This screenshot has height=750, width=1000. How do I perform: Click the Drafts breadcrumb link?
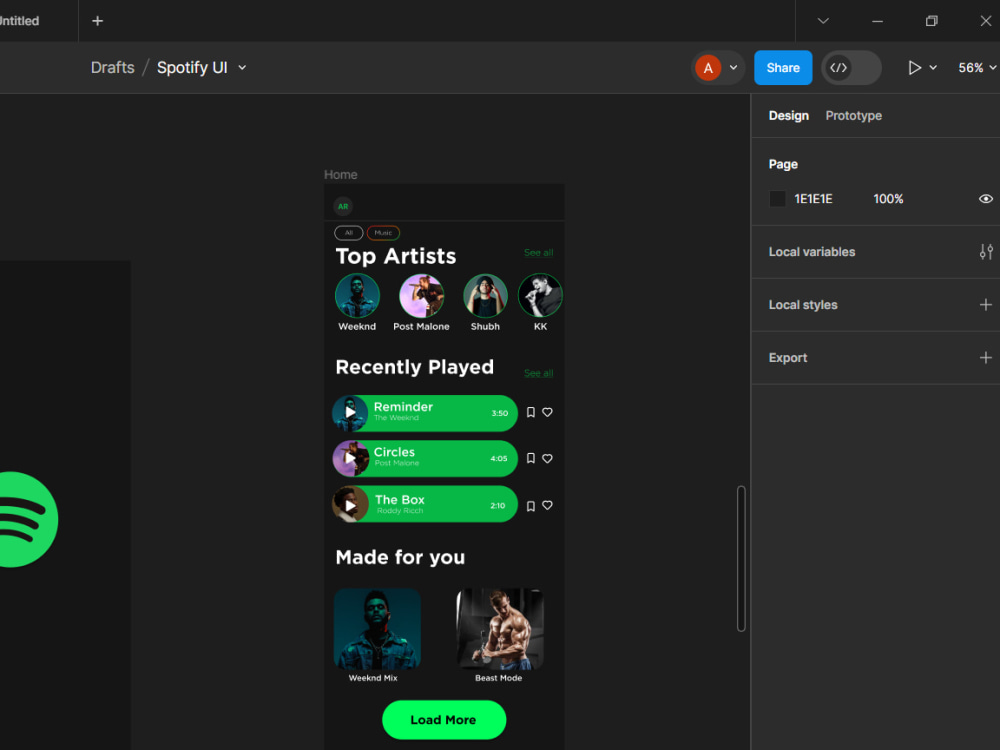tap(112, 68)
